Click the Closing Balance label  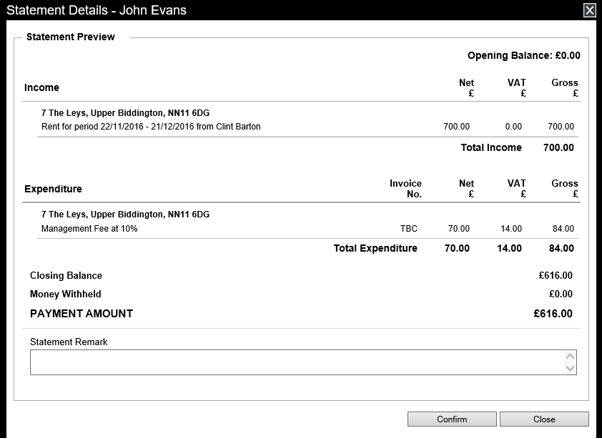click(x=66, y=276)
